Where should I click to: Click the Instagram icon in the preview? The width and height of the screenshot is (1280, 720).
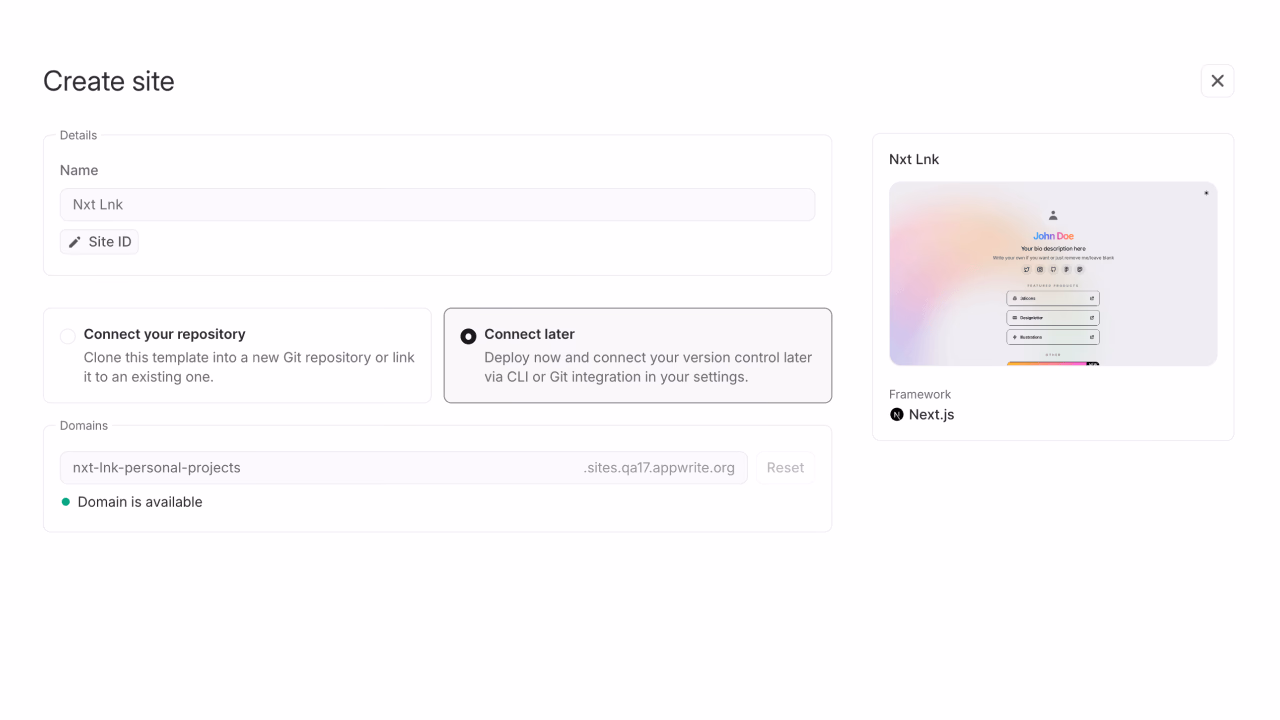[1040, 269]
